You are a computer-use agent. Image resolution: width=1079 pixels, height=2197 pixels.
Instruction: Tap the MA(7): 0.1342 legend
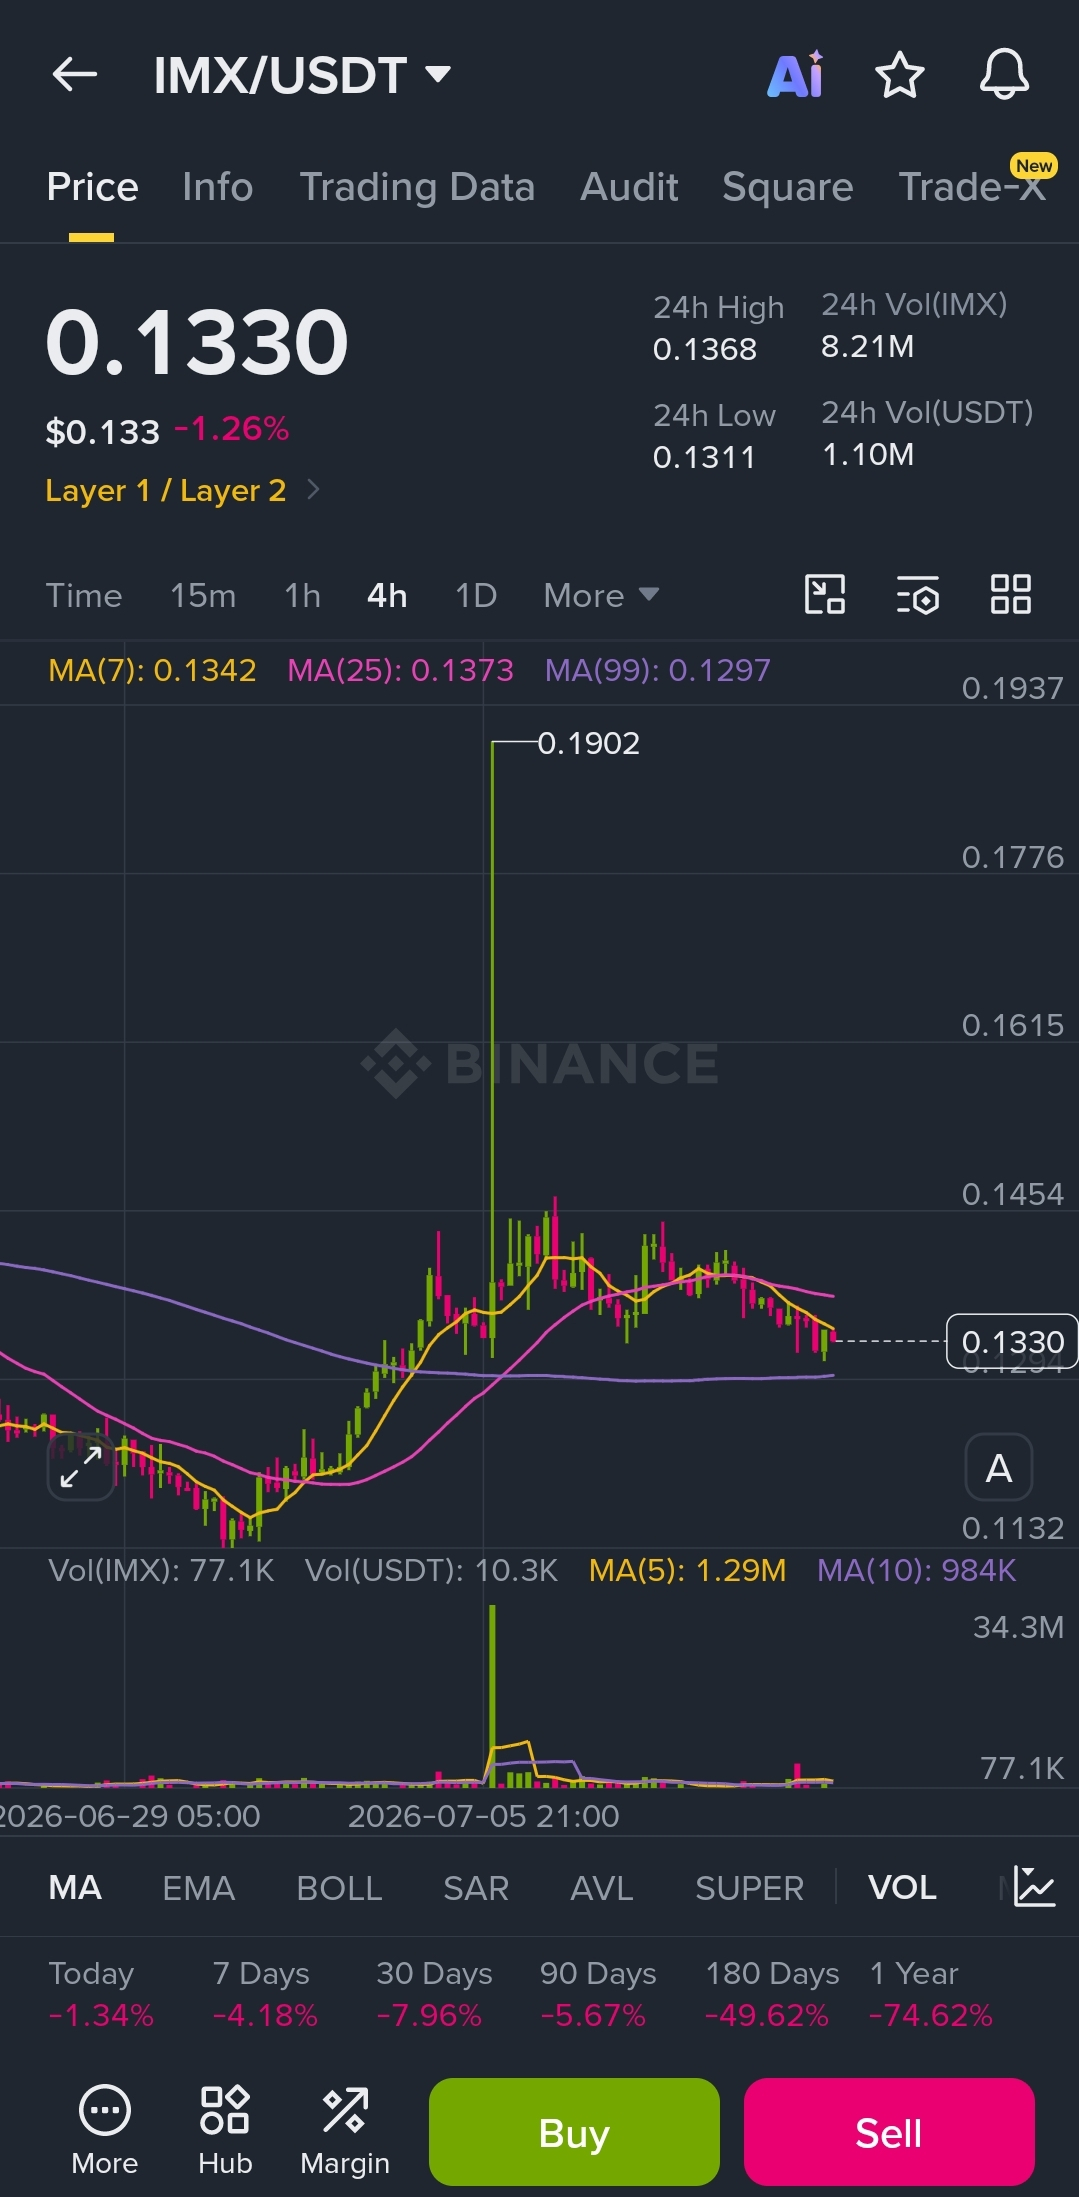[x=152, y=670]
